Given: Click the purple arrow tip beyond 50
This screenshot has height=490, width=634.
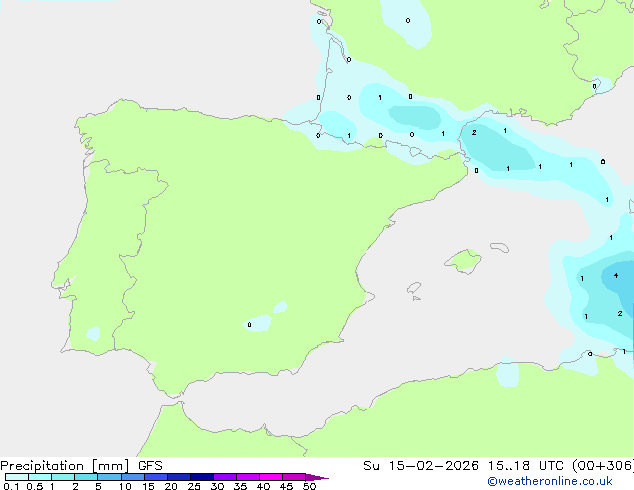Looking at the screenshot, I should click(x=317, y=477).
